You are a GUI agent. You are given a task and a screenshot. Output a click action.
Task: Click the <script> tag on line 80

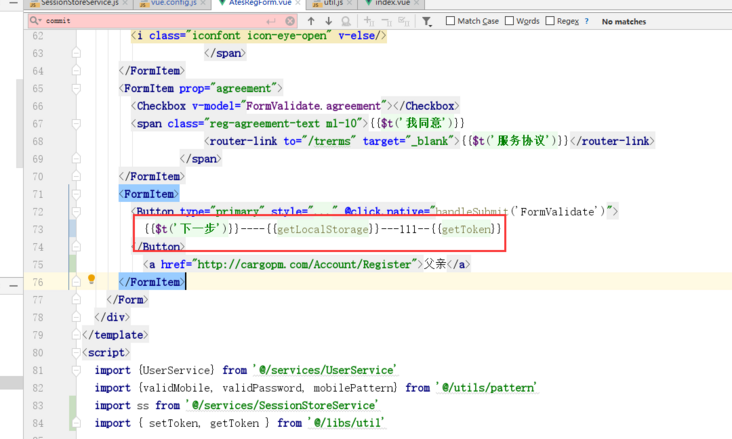tap(106, 353)
